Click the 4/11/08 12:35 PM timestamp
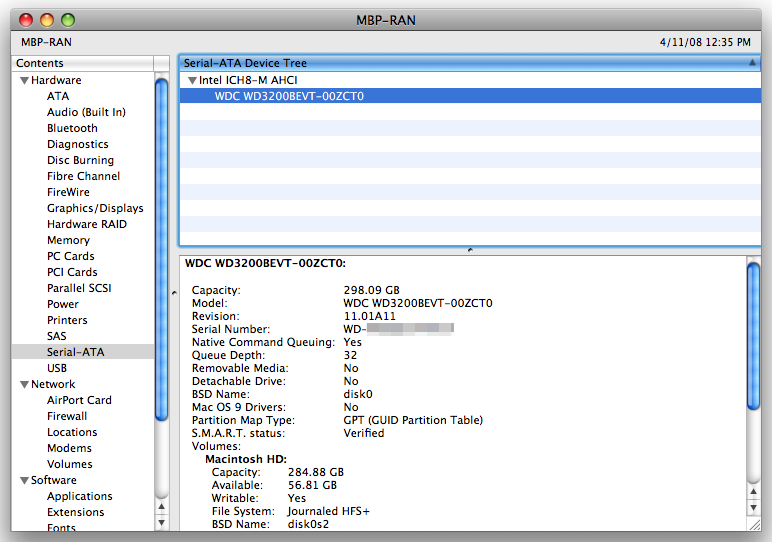This screenshot has width=772, height=542. click(x=705, y=42)
